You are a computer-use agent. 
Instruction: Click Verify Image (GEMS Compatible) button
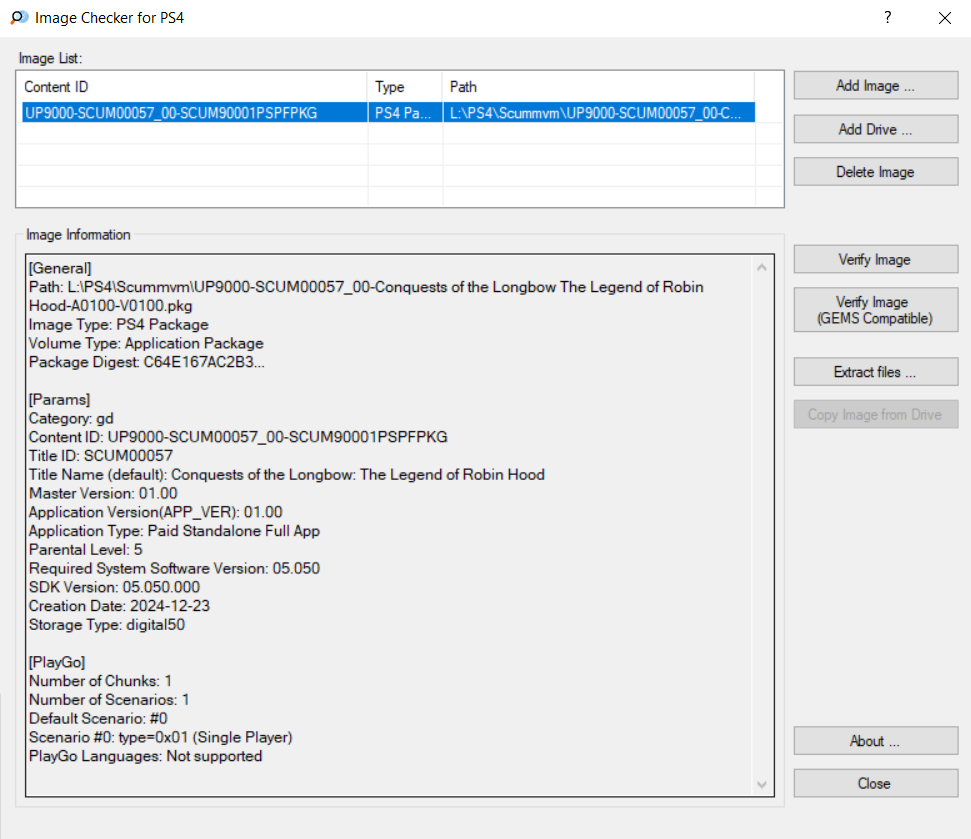click(876, 310)
